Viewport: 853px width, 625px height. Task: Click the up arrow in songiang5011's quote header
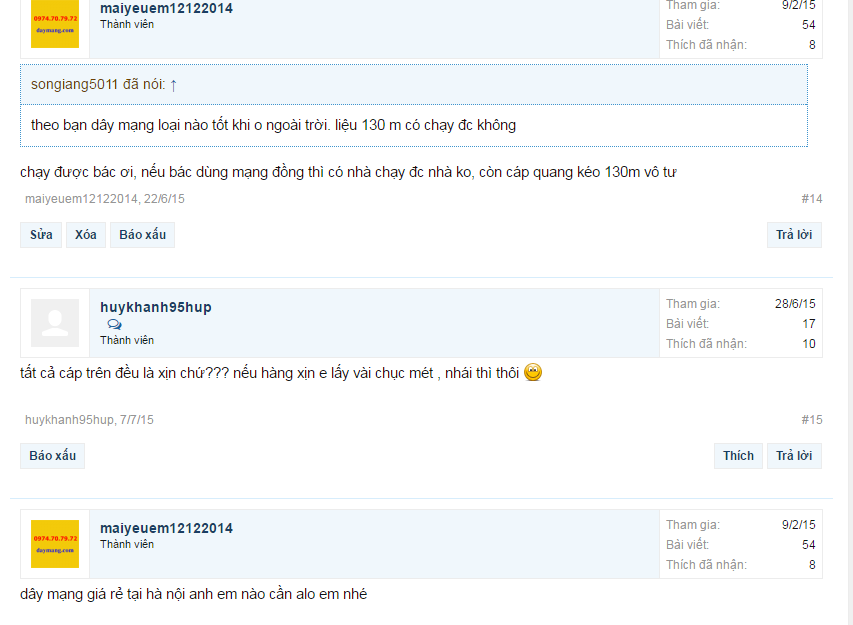(173, 85)
